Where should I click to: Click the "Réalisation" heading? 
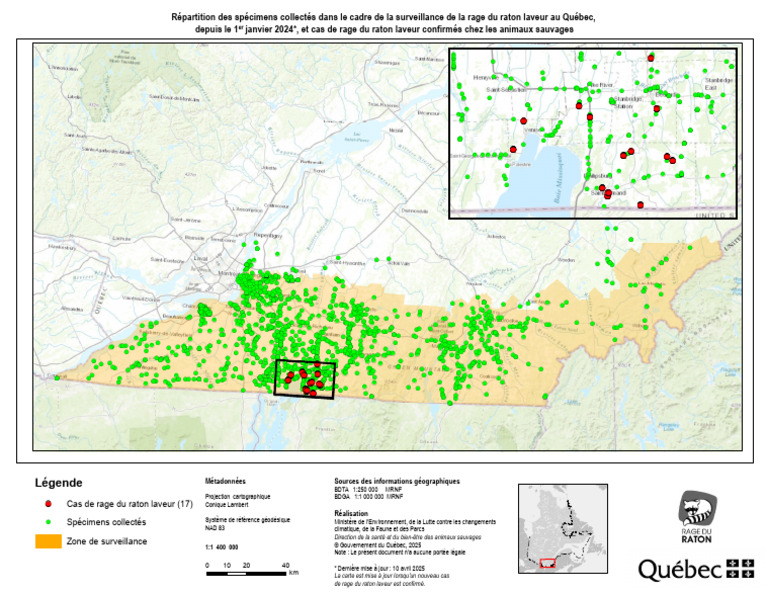click(351, 513)
